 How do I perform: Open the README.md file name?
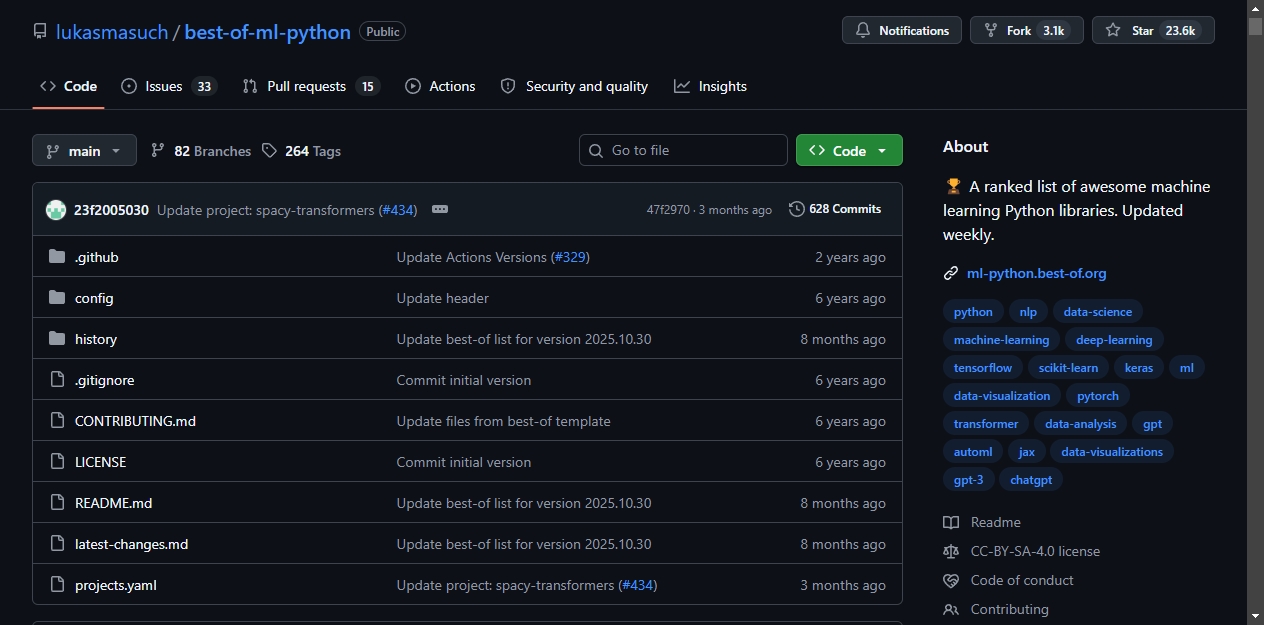113,503
